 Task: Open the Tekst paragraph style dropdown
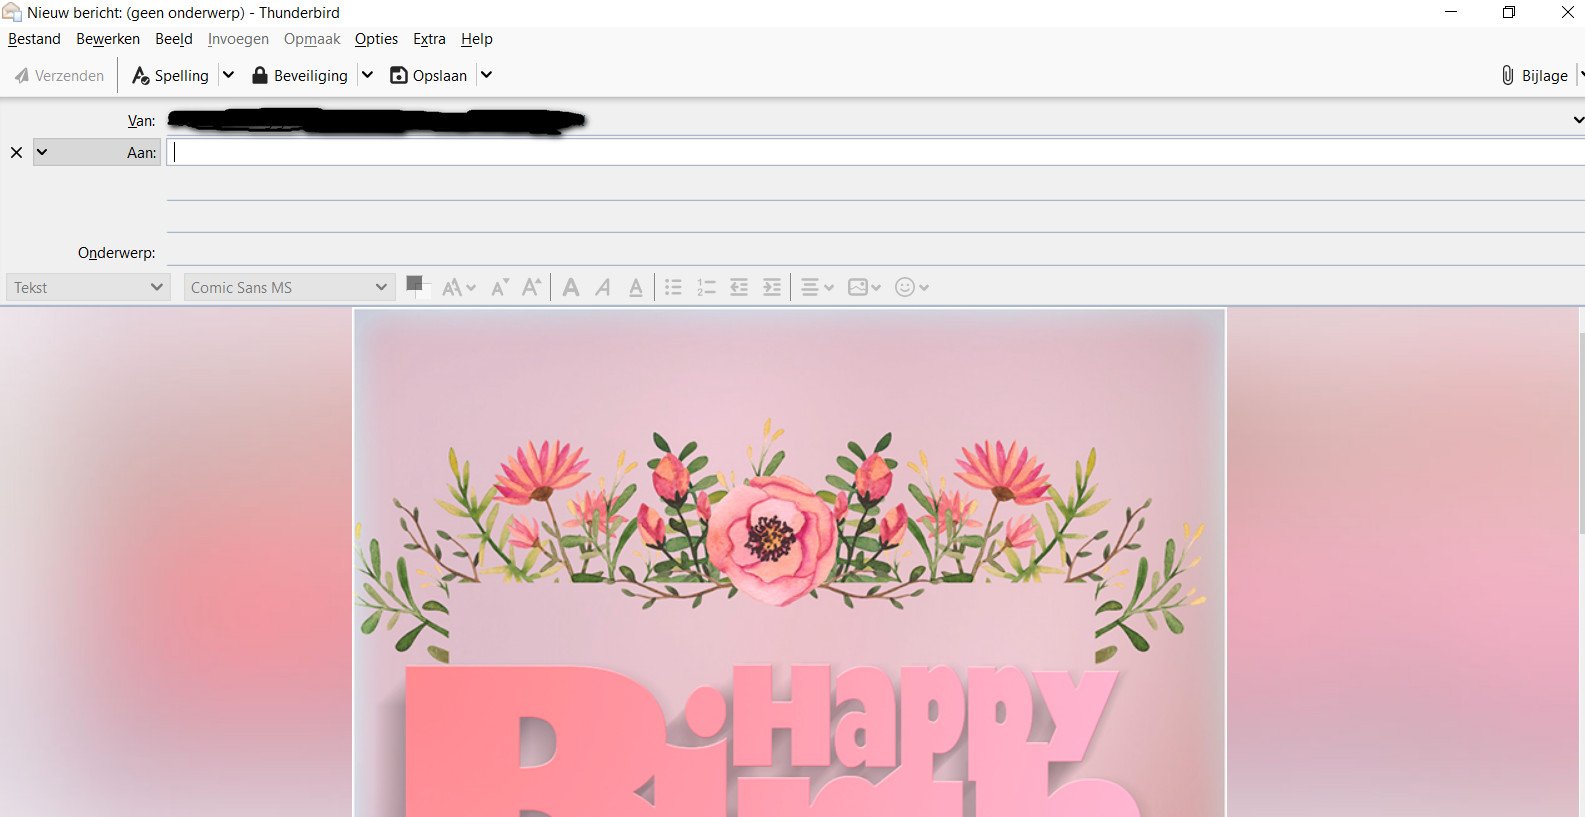pyautogui.click(x=88, y=287)
